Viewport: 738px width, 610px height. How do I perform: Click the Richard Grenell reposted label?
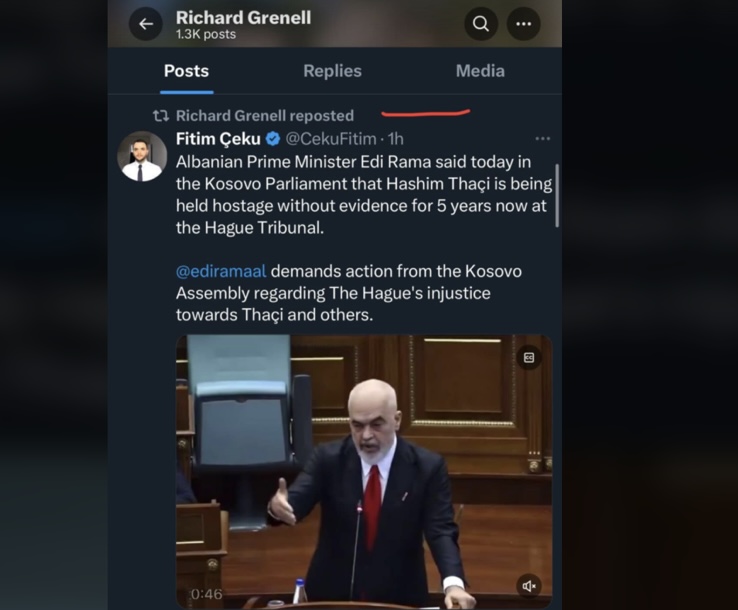tap(265, 116)
